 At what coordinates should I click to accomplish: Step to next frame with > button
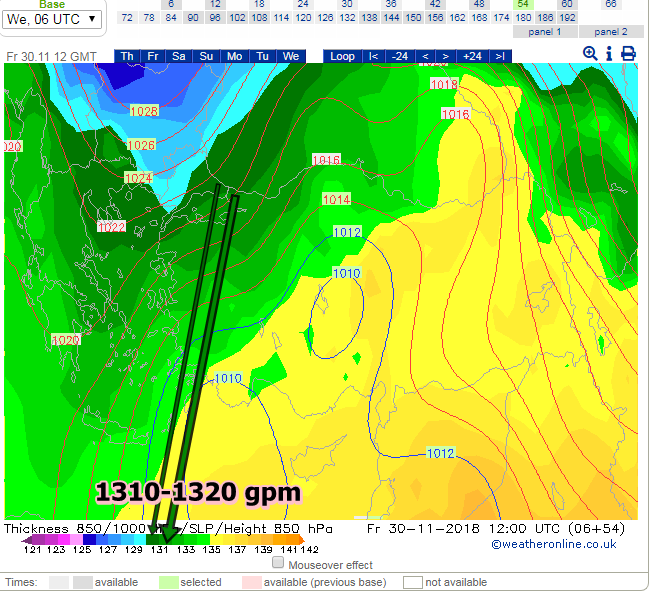point(445,56)
